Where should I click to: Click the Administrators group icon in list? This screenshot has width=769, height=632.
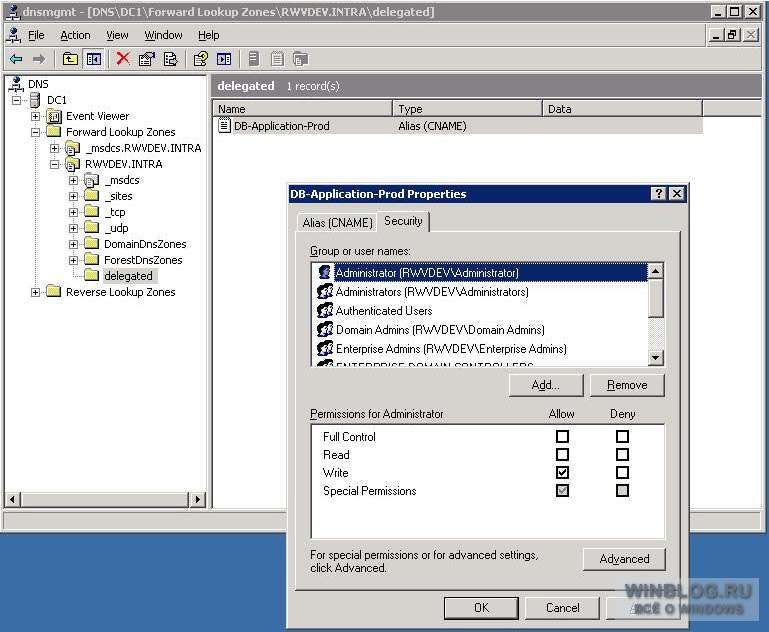click(x=325, y=291)
